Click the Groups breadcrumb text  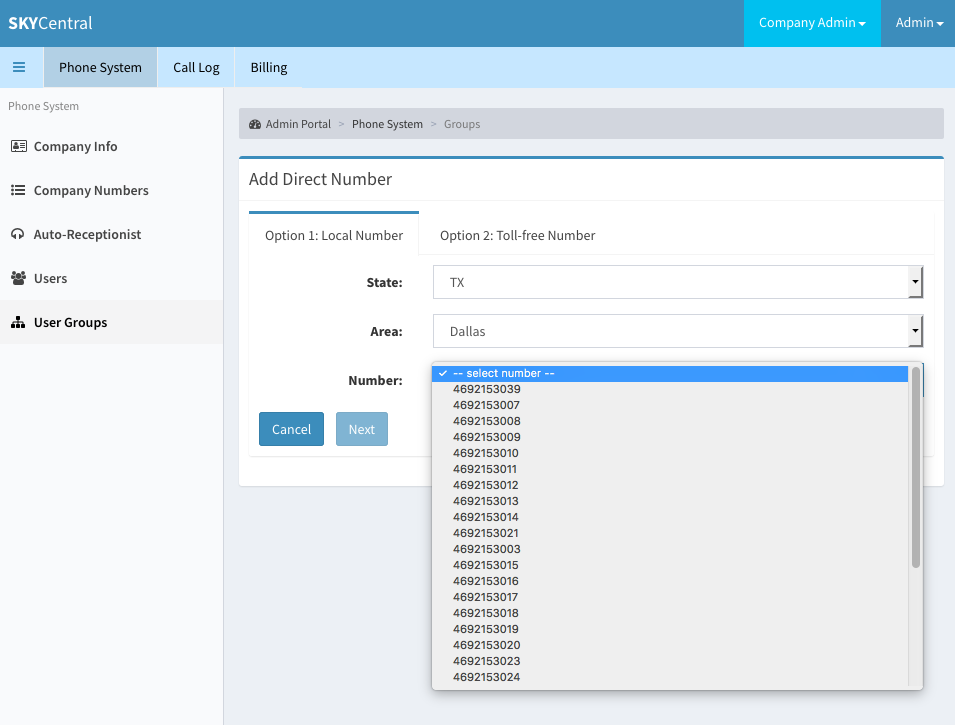(x=462, y=124)
